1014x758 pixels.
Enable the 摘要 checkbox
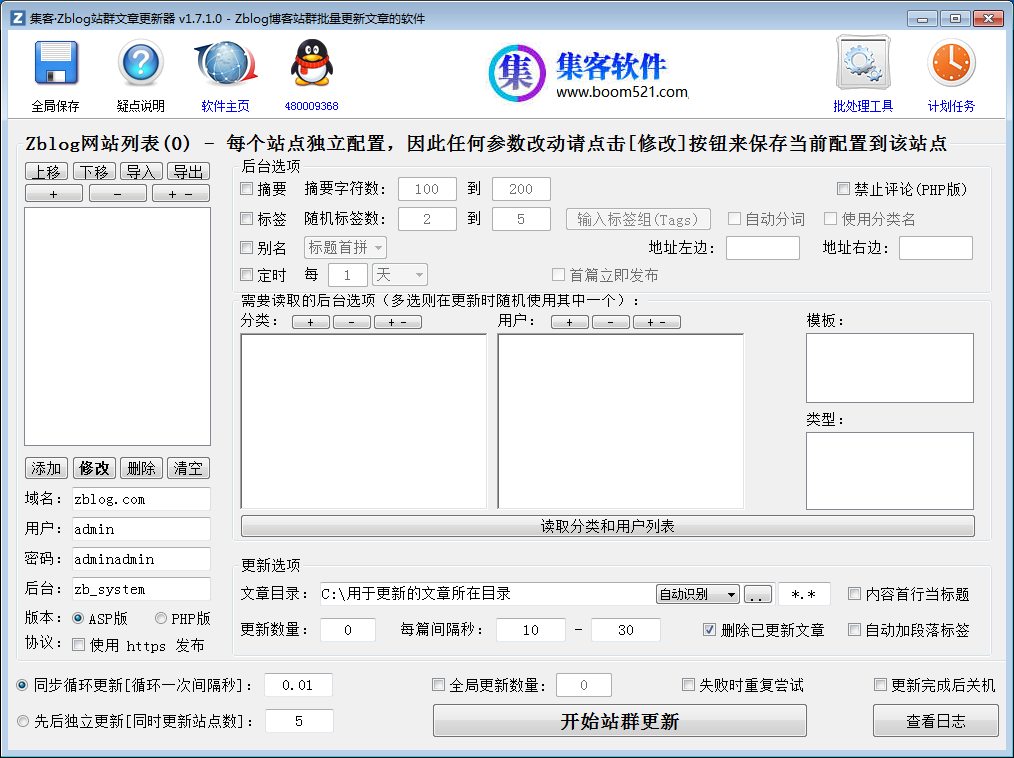(x=246, y=189)
